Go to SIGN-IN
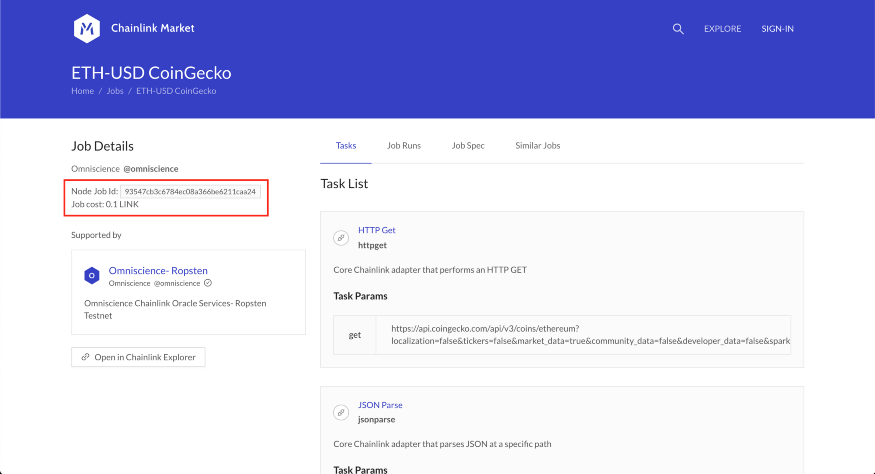Screen dimensions: 875x474 [777, 29]
